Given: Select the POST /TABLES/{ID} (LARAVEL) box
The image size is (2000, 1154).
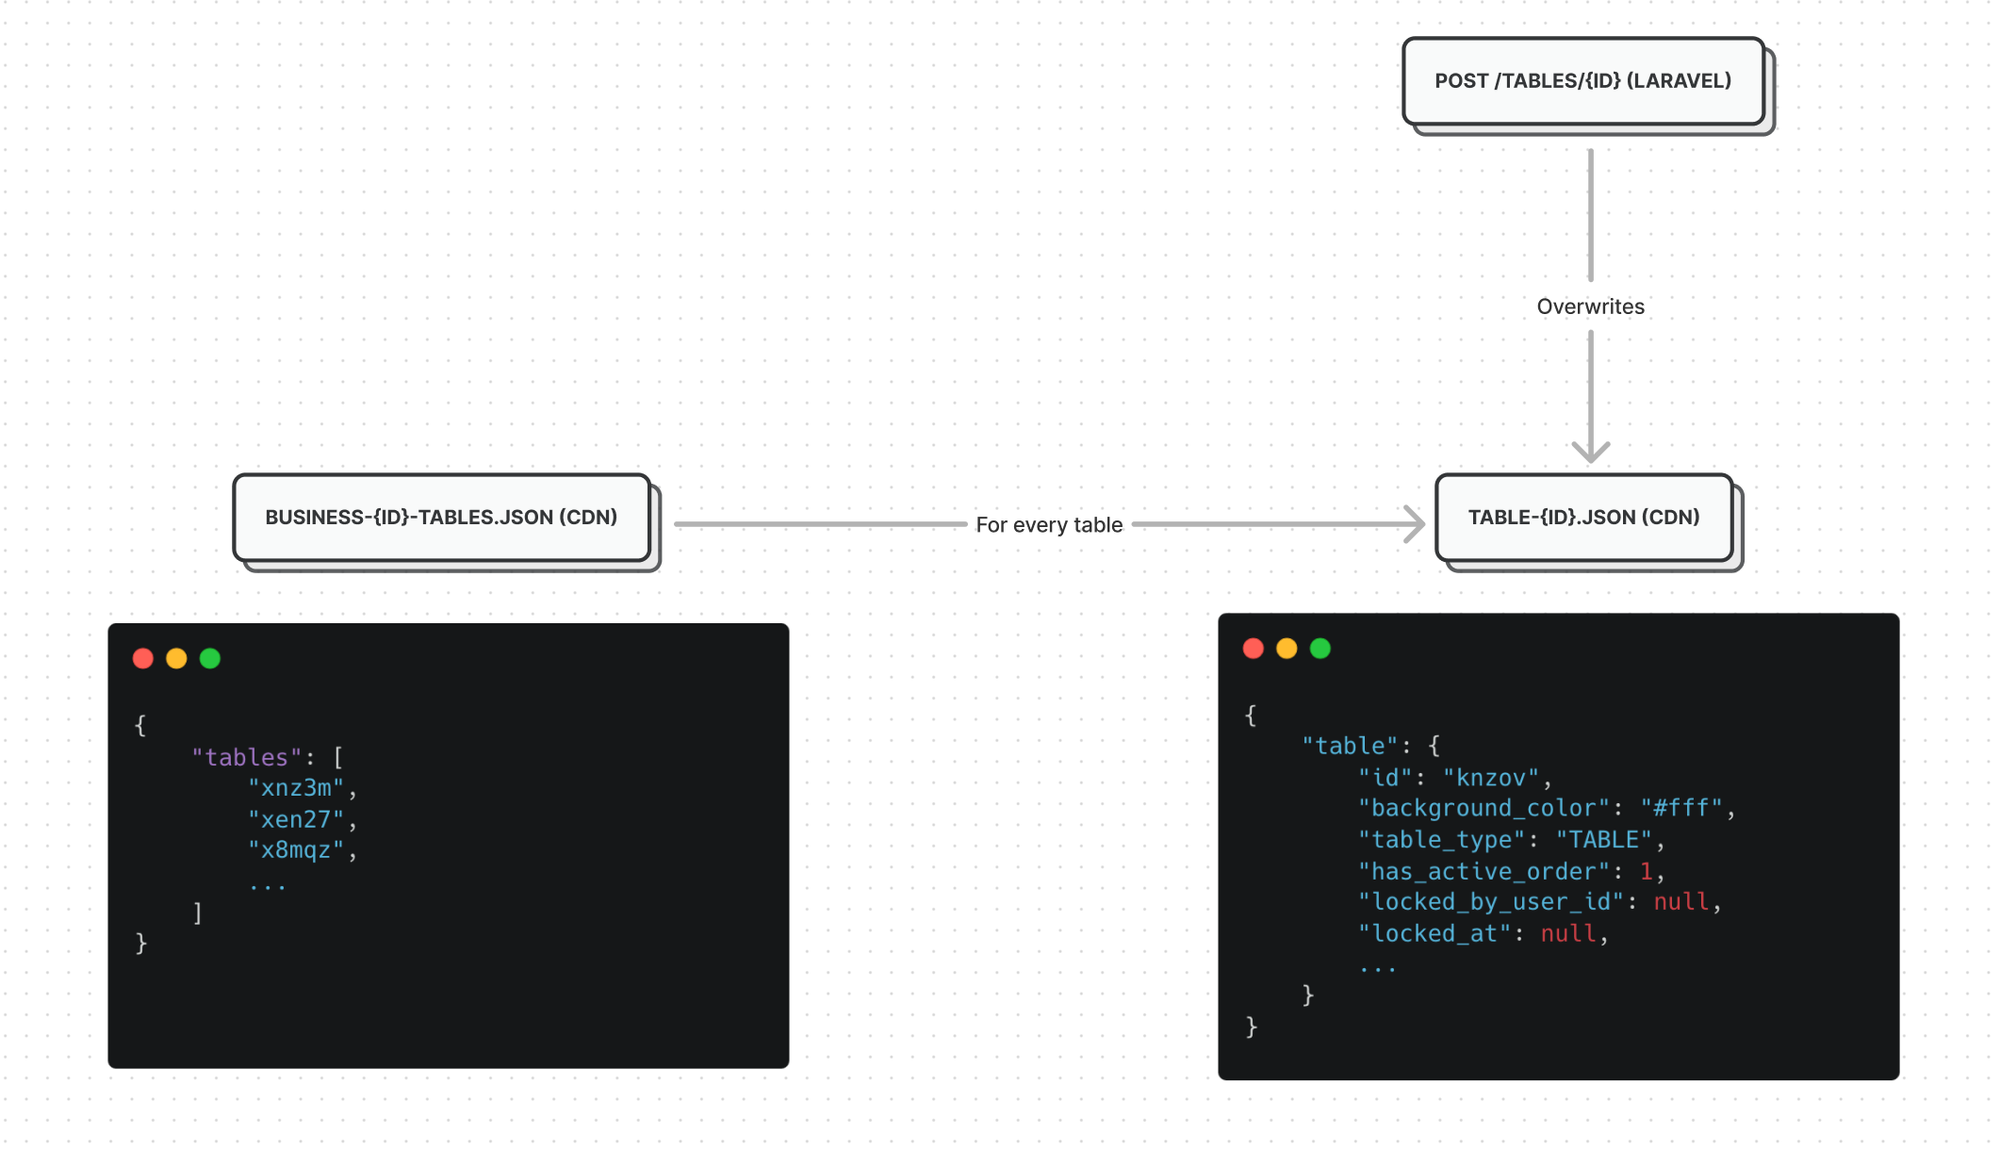Looking at the screenshot, I should pos(1582,81).
